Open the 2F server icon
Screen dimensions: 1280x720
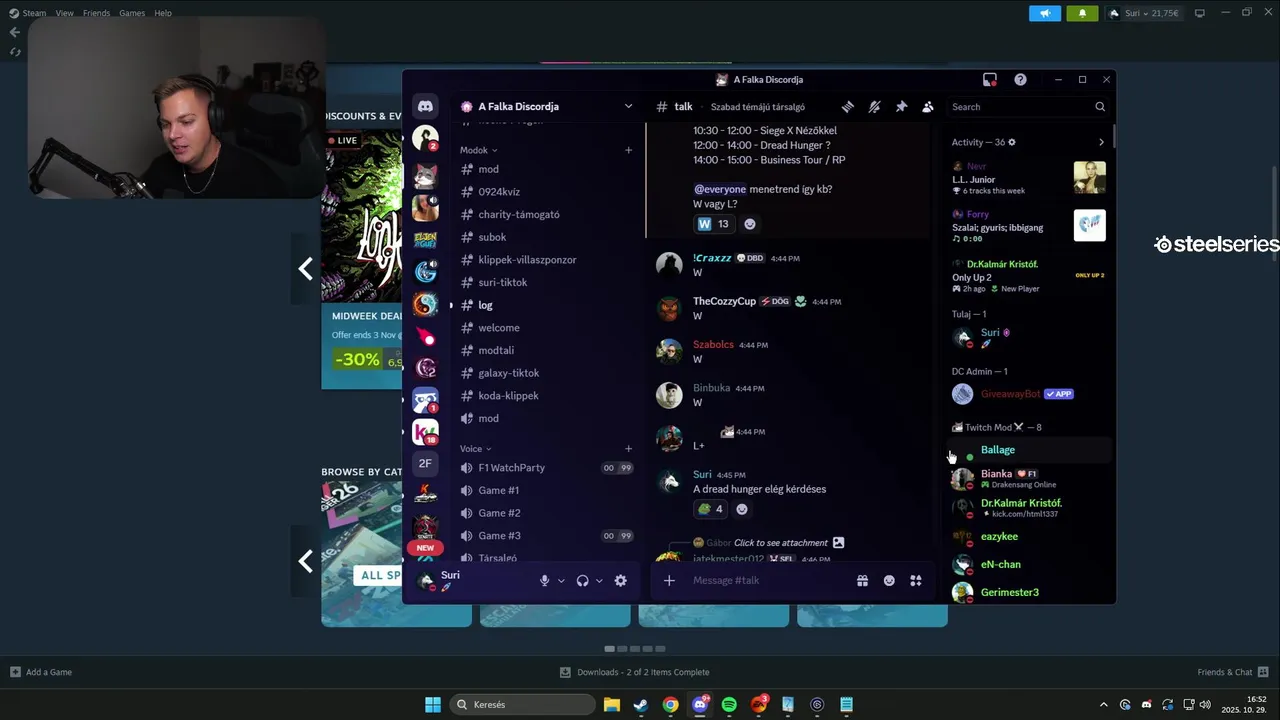[425, 463]
